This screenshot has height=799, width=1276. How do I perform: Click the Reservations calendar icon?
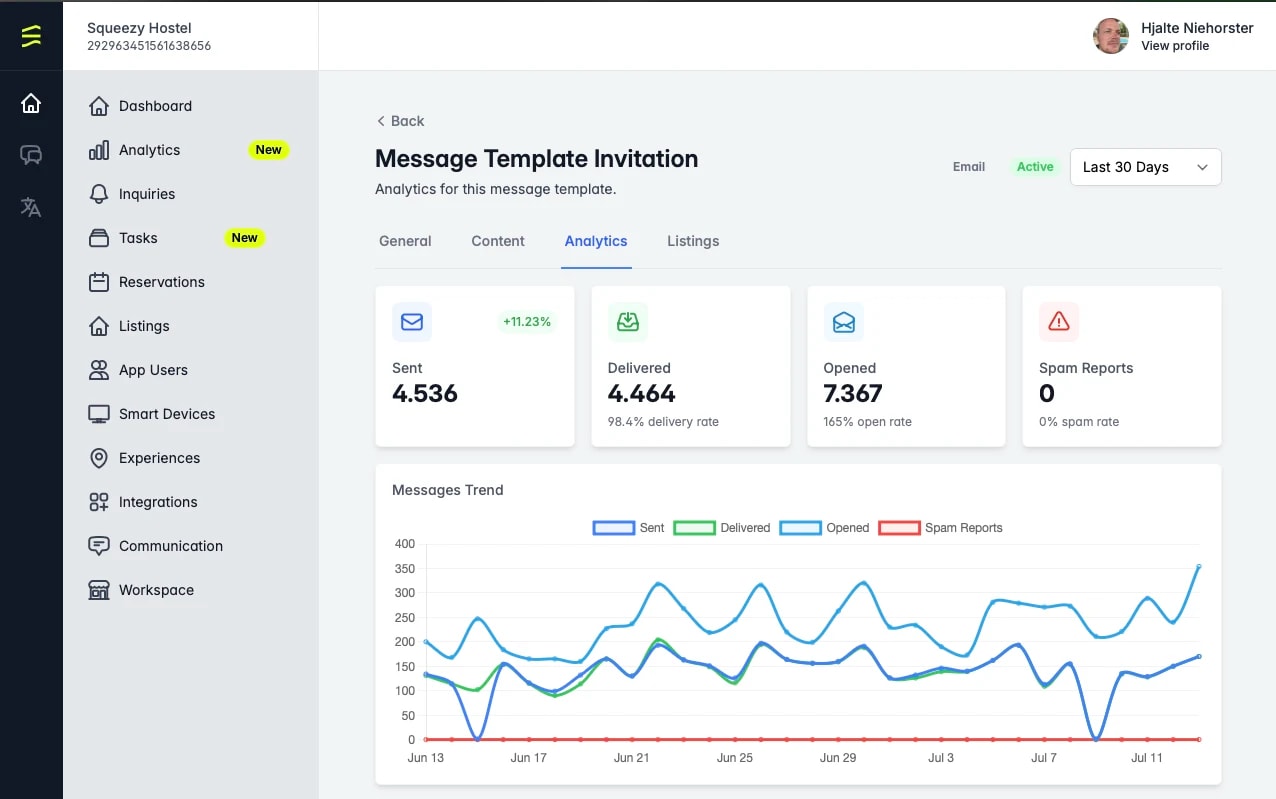tap(98, 282)
